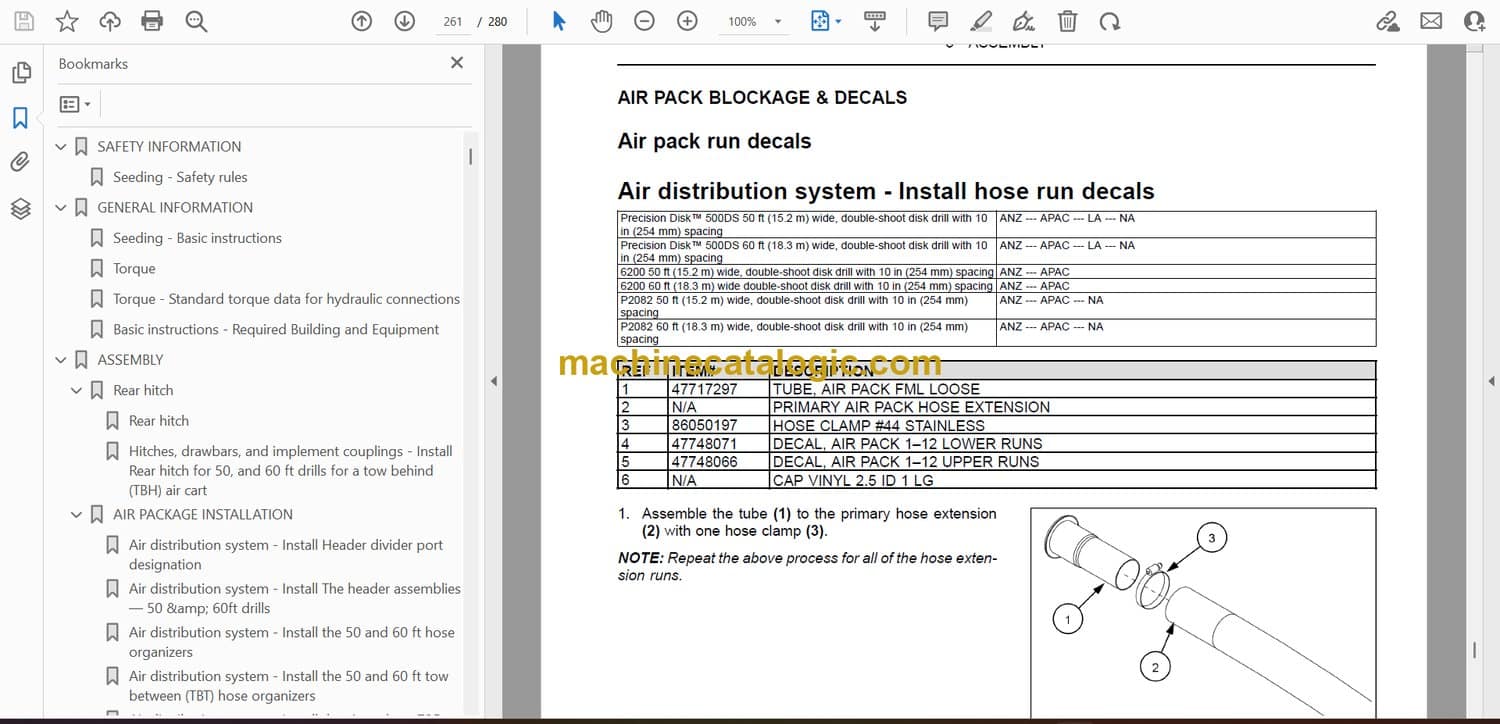Open the find text search tool
1500x724 pixels.
pyautogui.click(x=196, y=21)
